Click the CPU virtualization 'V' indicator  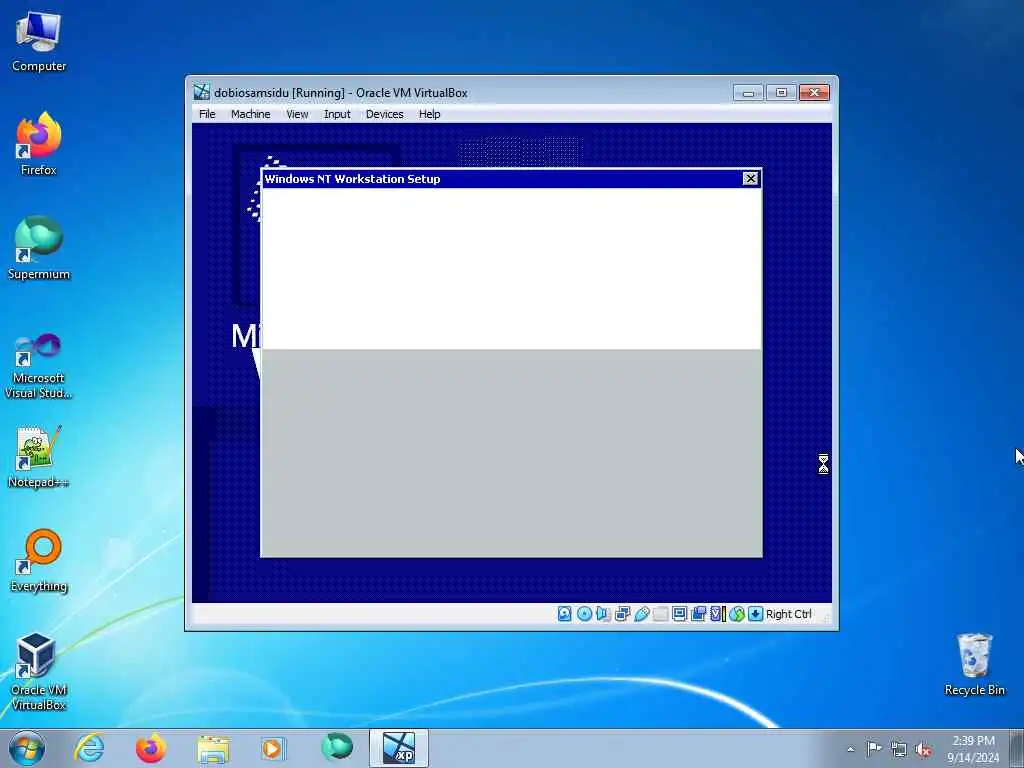coord(717,614)
